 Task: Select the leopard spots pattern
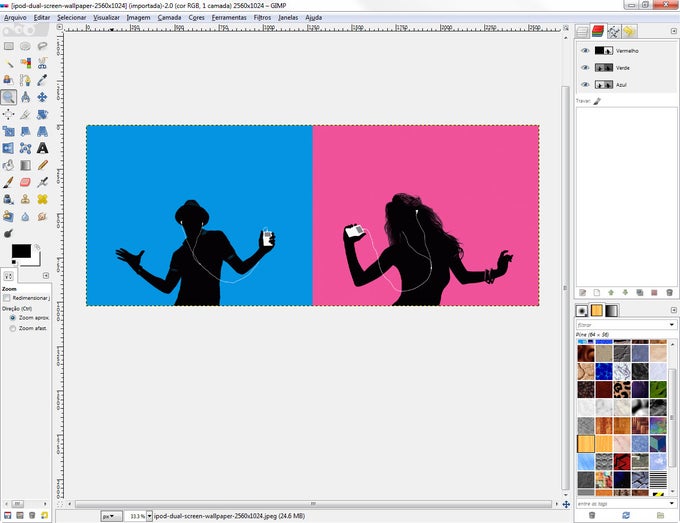(x=622, y=389)
